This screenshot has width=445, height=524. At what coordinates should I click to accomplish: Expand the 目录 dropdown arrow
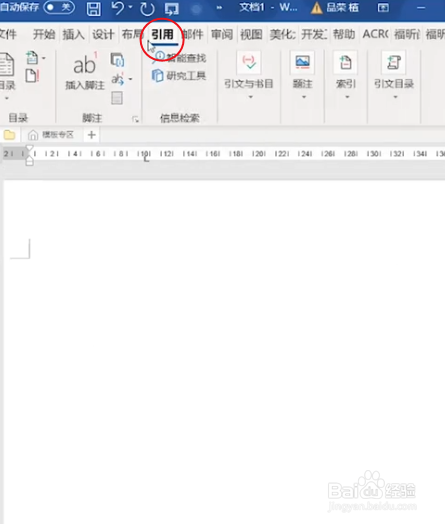6,99
